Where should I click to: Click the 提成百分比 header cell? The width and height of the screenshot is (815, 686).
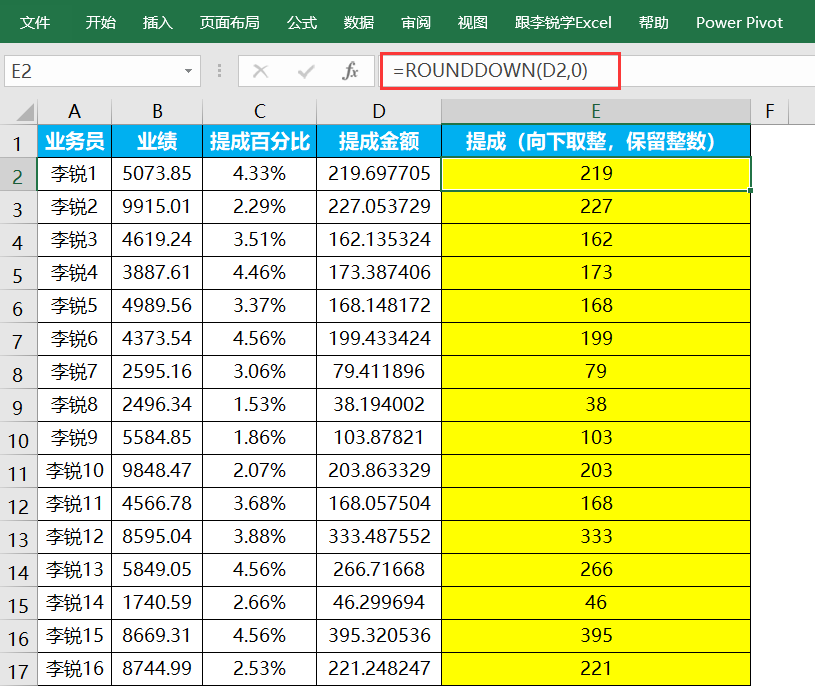point(259,141)
